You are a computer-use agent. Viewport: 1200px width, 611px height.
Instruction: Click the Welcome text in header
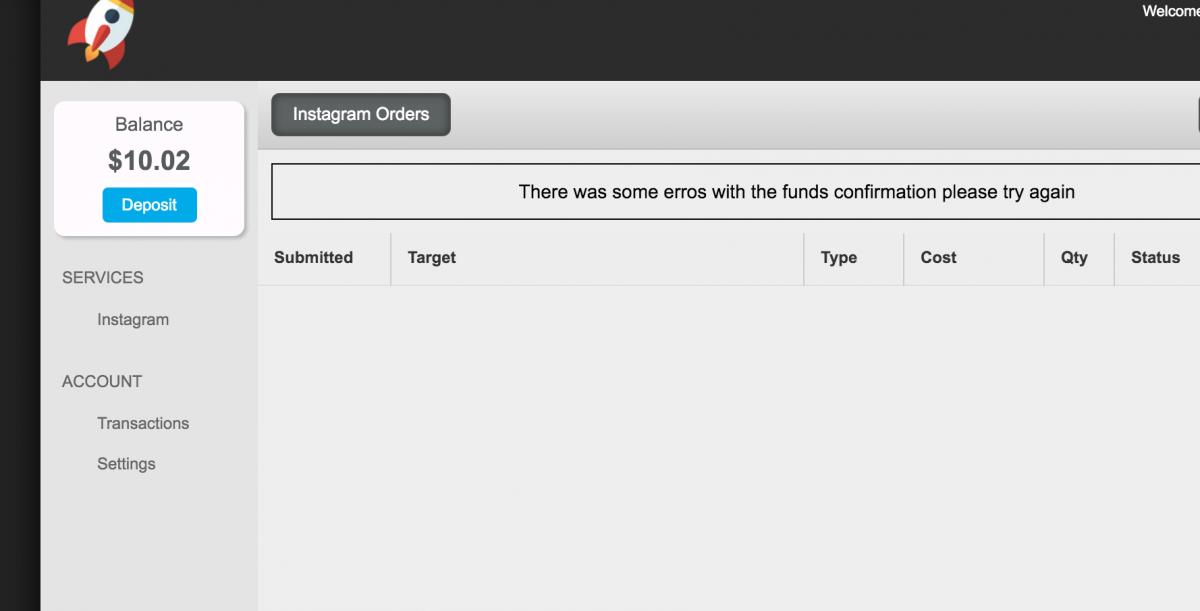click(1171, 11)
